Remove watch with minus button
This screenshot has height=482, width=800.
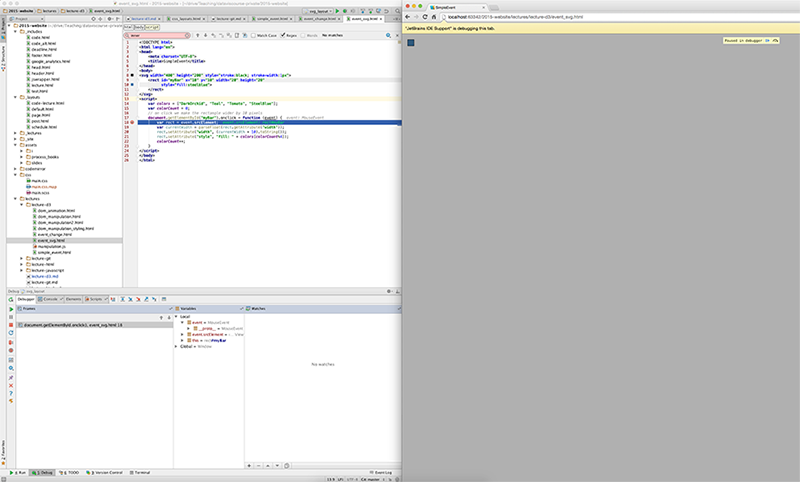tap(259, 466)
